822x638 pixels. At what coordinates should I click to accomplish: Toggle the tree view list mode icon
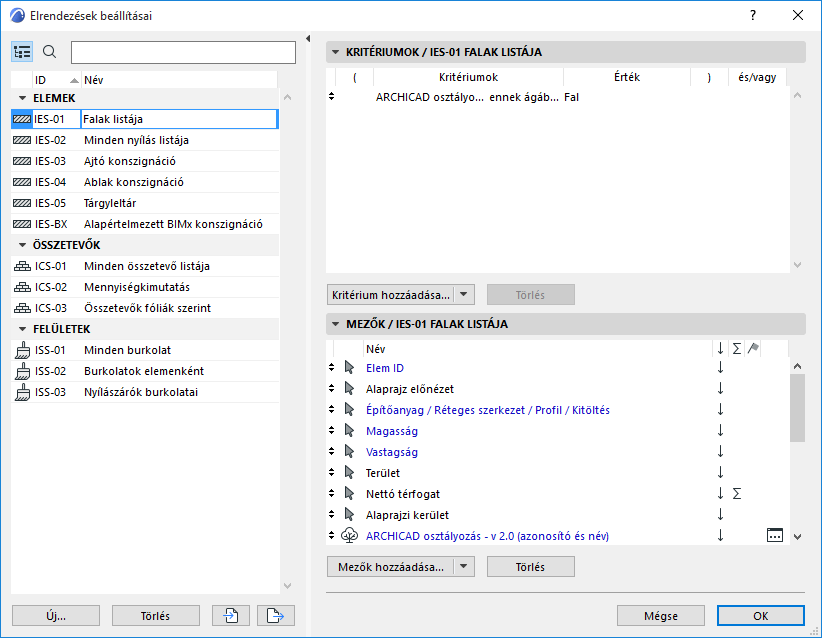(x=22, y=52)
